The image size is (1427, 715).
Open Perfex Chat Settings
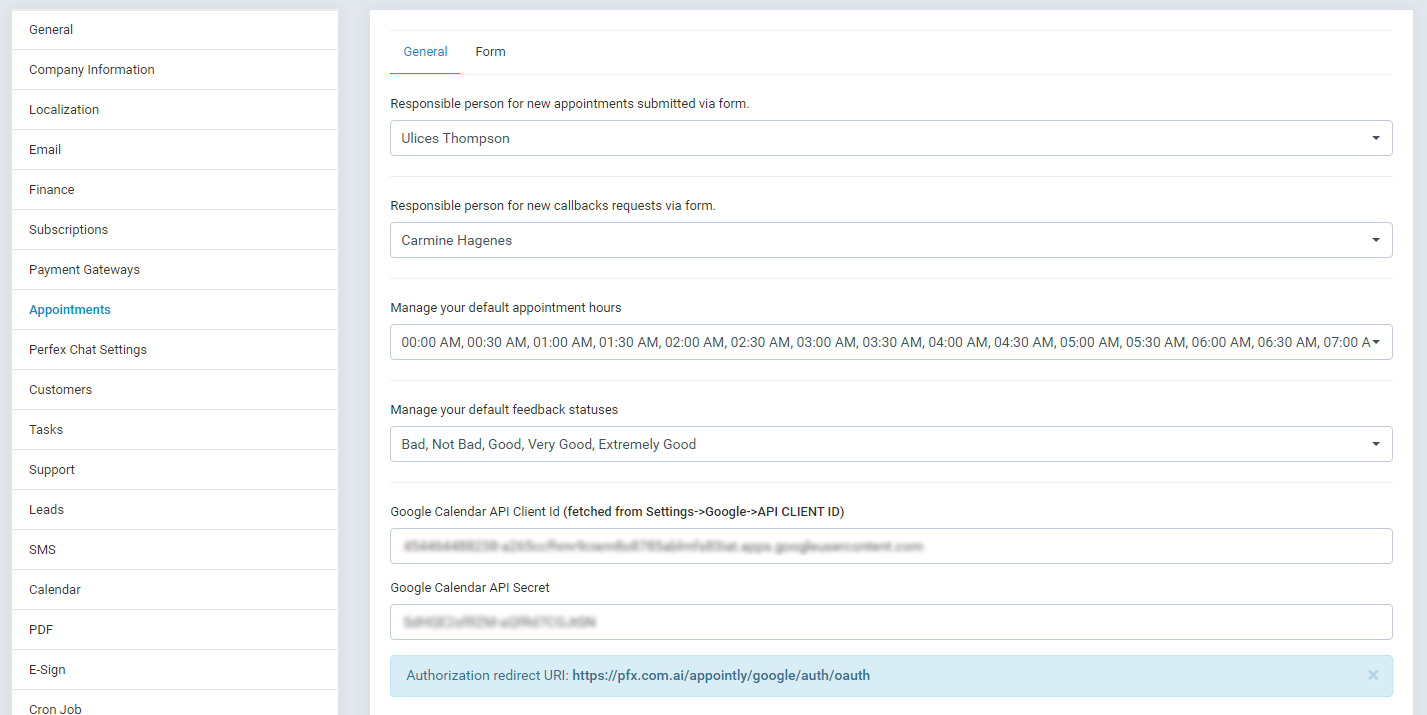point(88,349)
